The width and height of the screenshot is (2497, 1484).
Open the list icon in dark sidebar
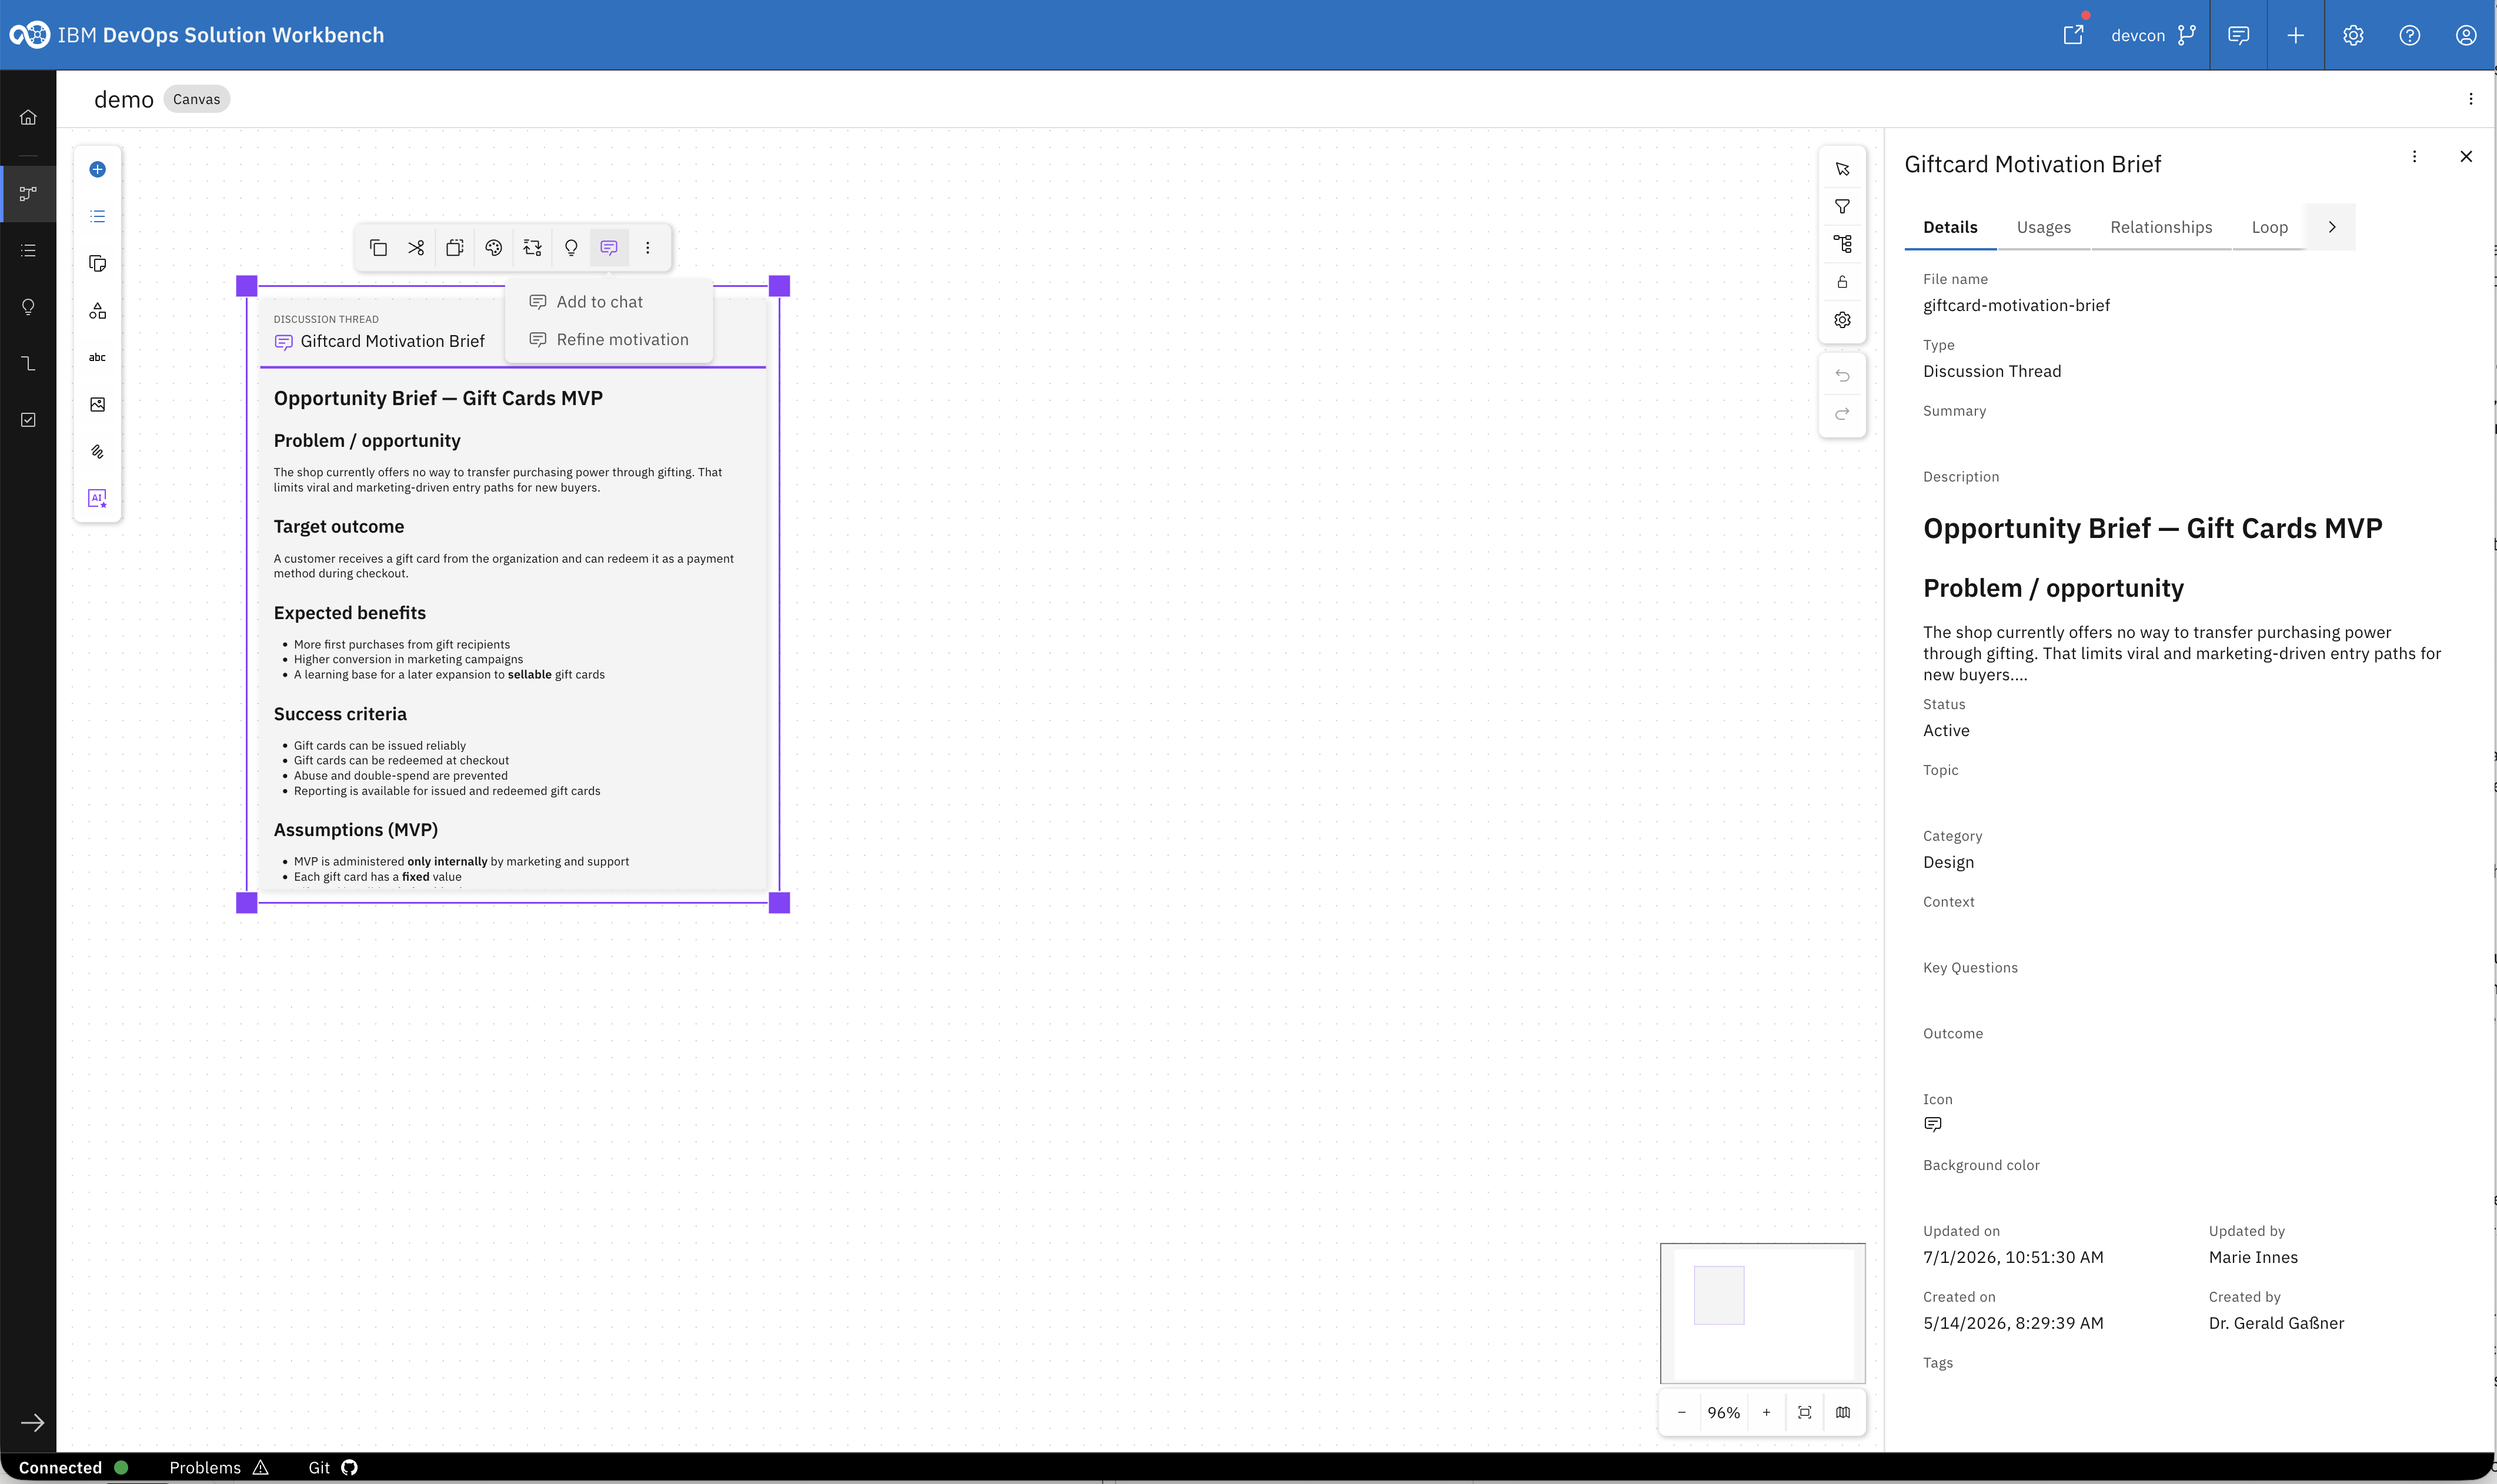28,250
